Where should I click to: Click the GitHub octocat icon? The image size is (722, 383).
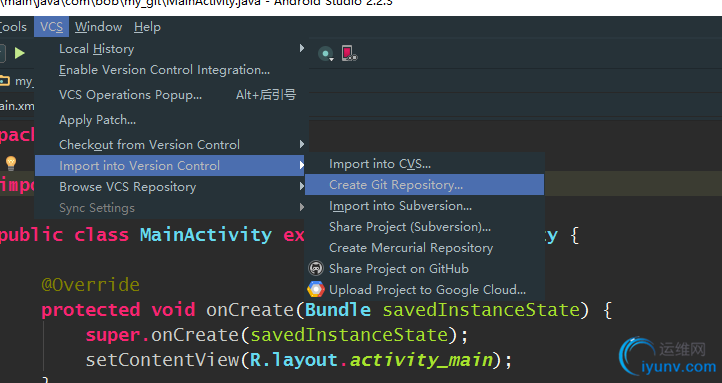[316, 268]
